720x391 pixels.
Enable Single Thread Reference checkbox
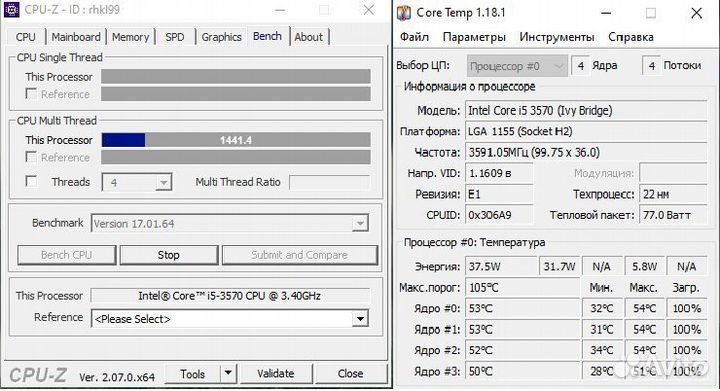click(31, 94)
